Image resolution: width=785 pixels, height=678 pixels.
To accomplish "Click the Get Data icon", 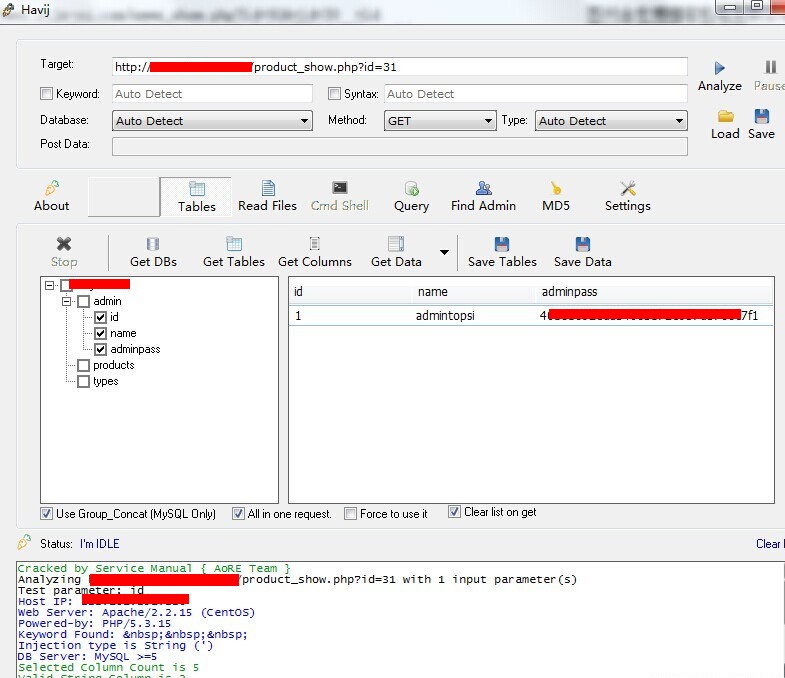I will pos(396,244).
